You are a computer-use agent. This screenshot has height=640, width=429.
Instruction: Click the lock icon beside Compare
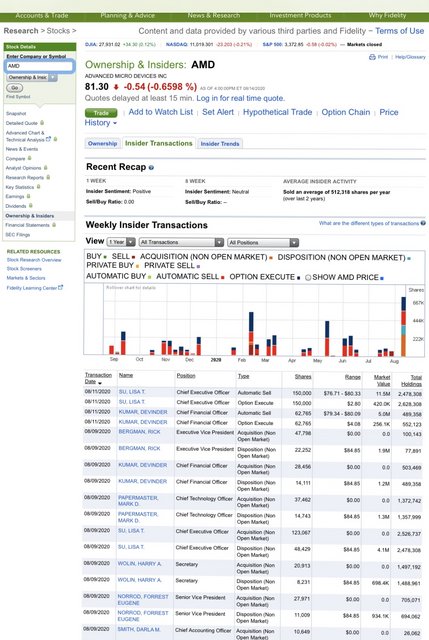click(x=29, y=158)
